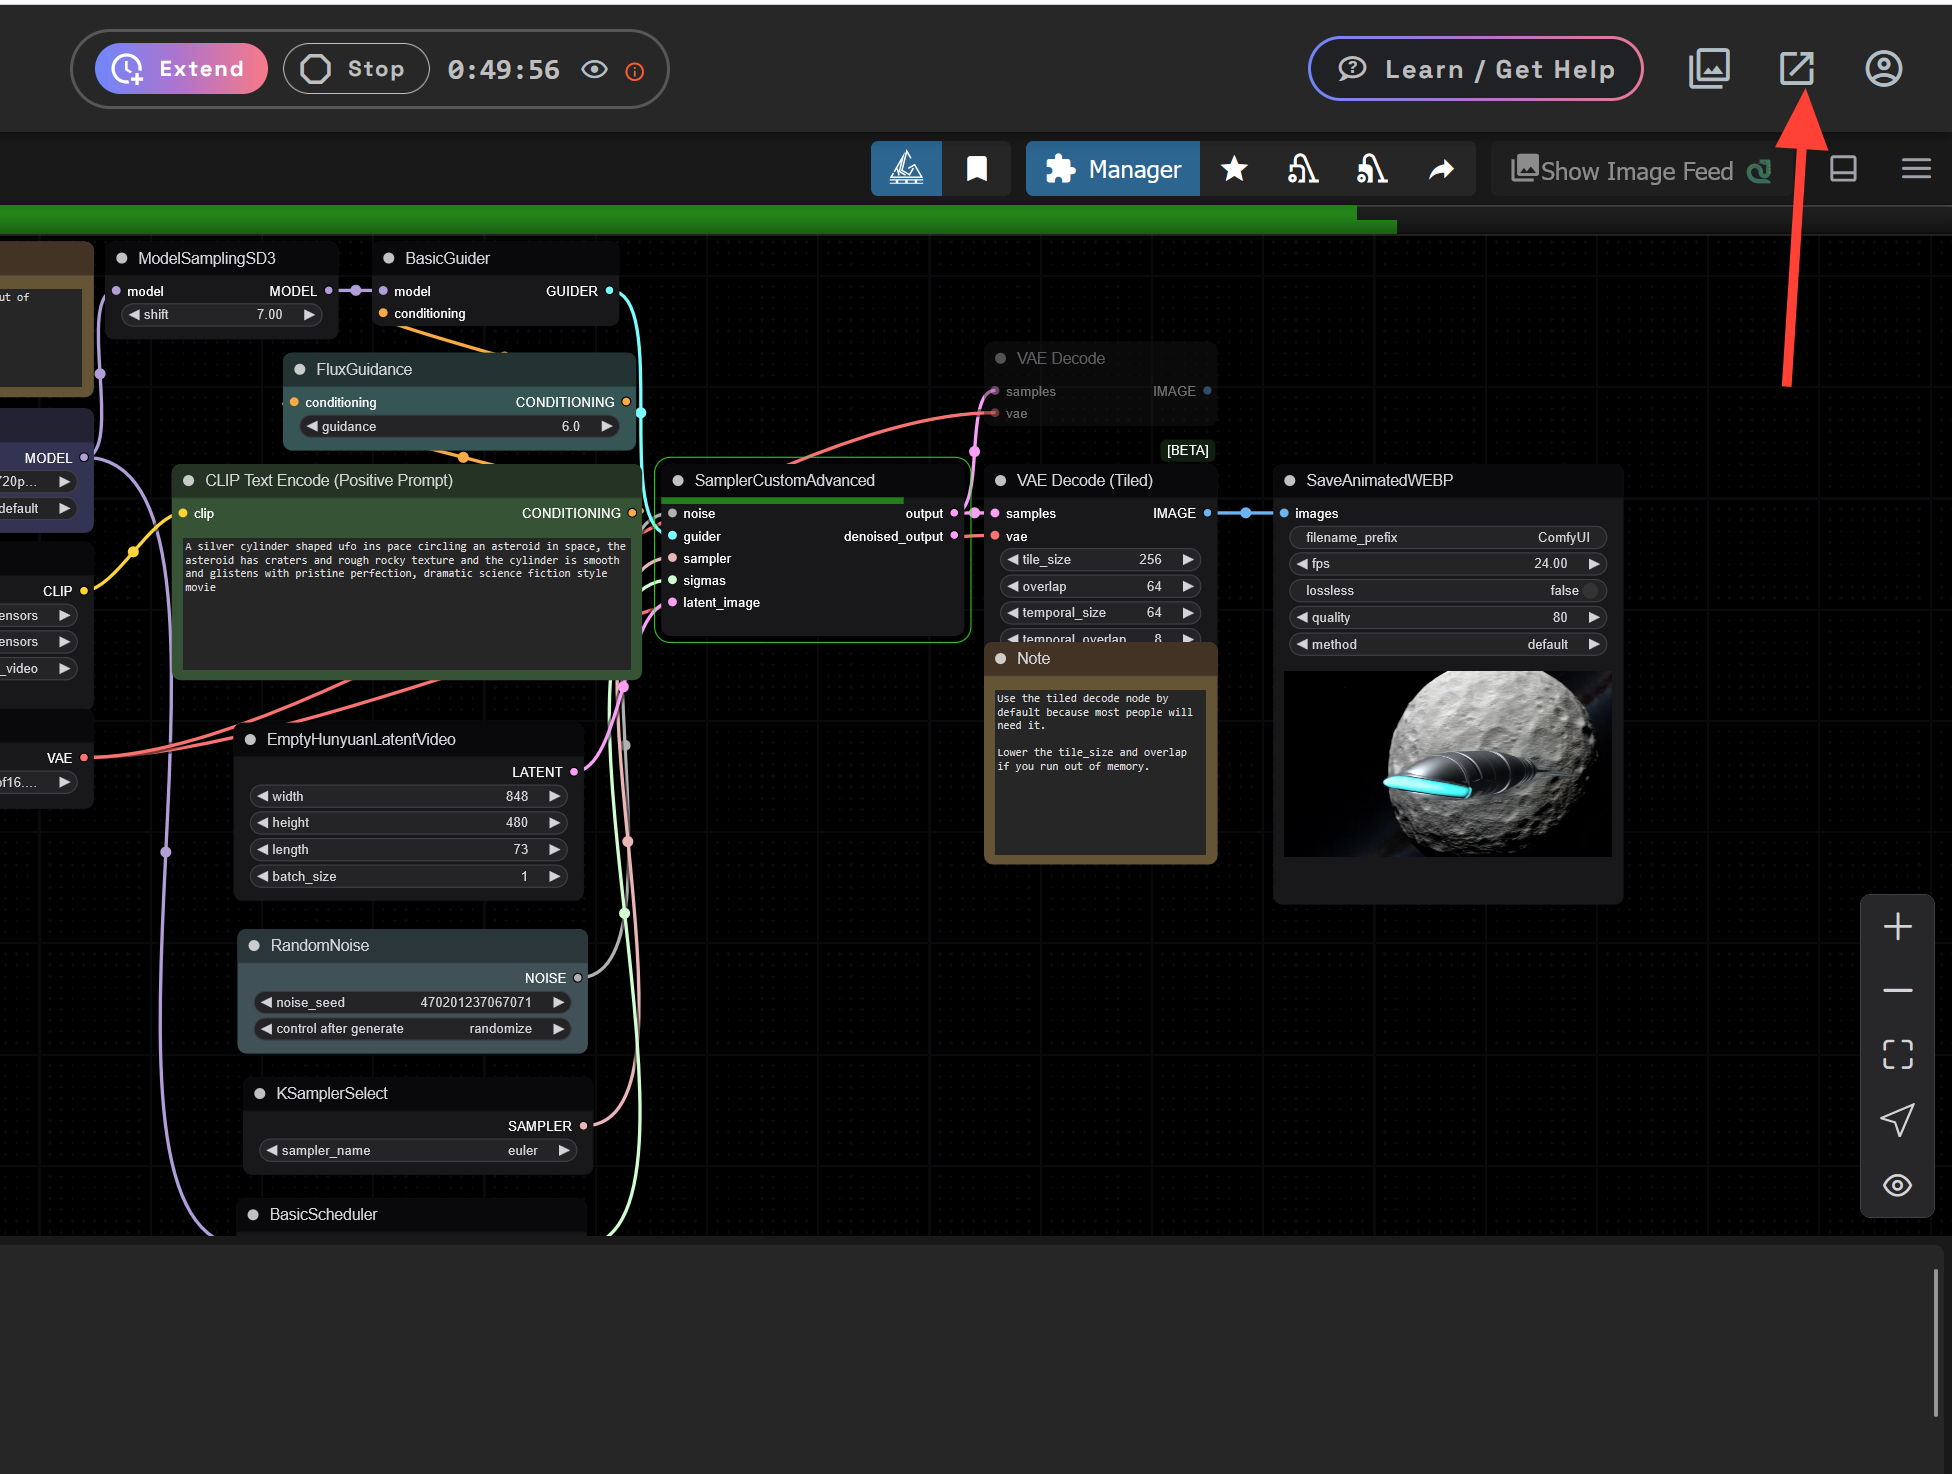Toggle the eye icon next to timer
1952x1474 pixels.
(594, 69)
